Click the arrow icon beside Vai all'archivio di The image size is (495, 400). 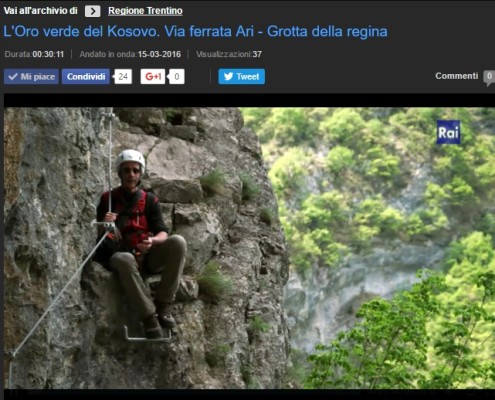coord(93,11)
